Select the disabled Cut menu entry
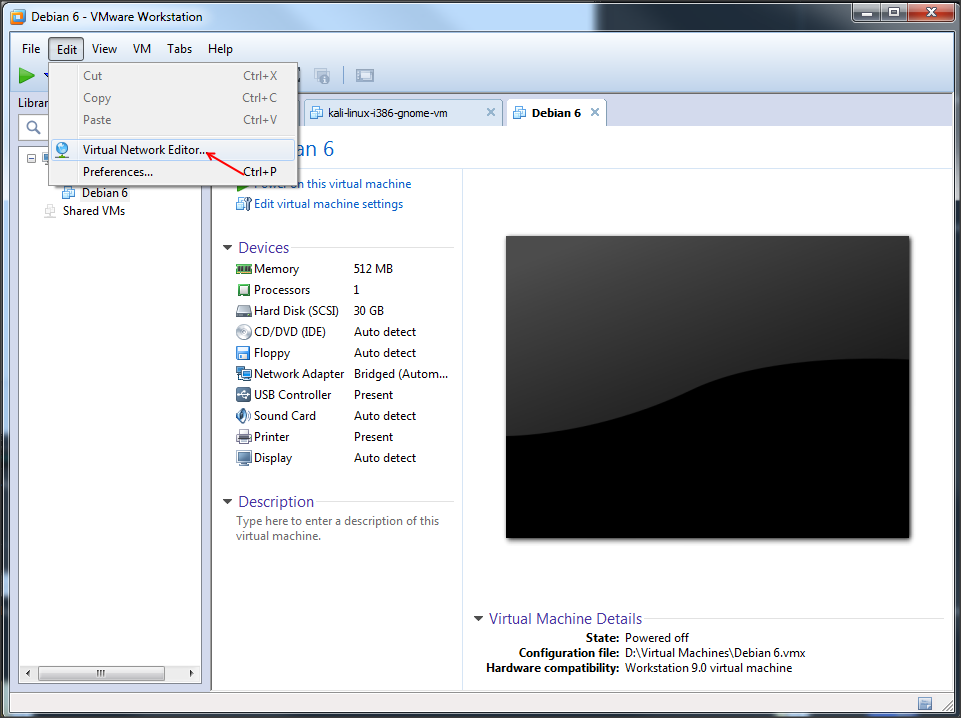 tap(173, 75)
